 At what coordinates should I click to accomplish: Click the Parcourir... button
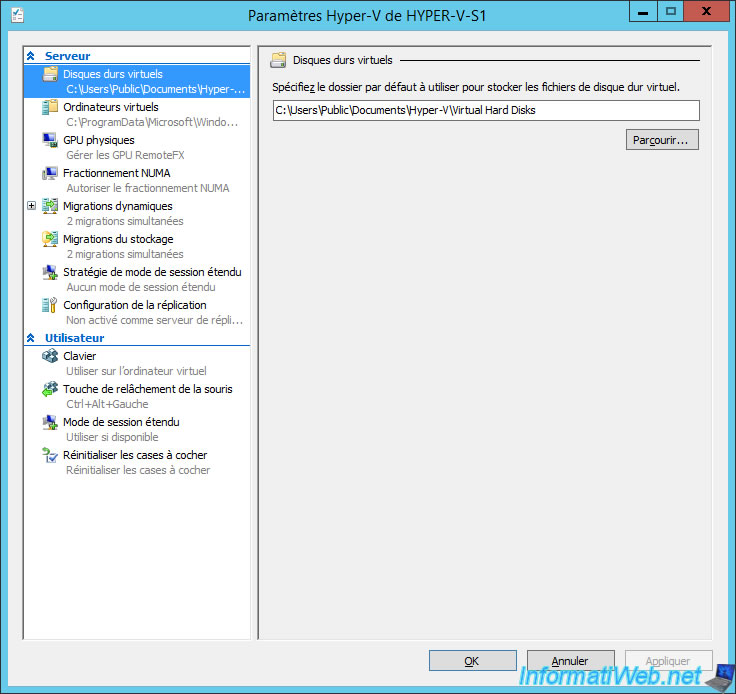[662, 140]
